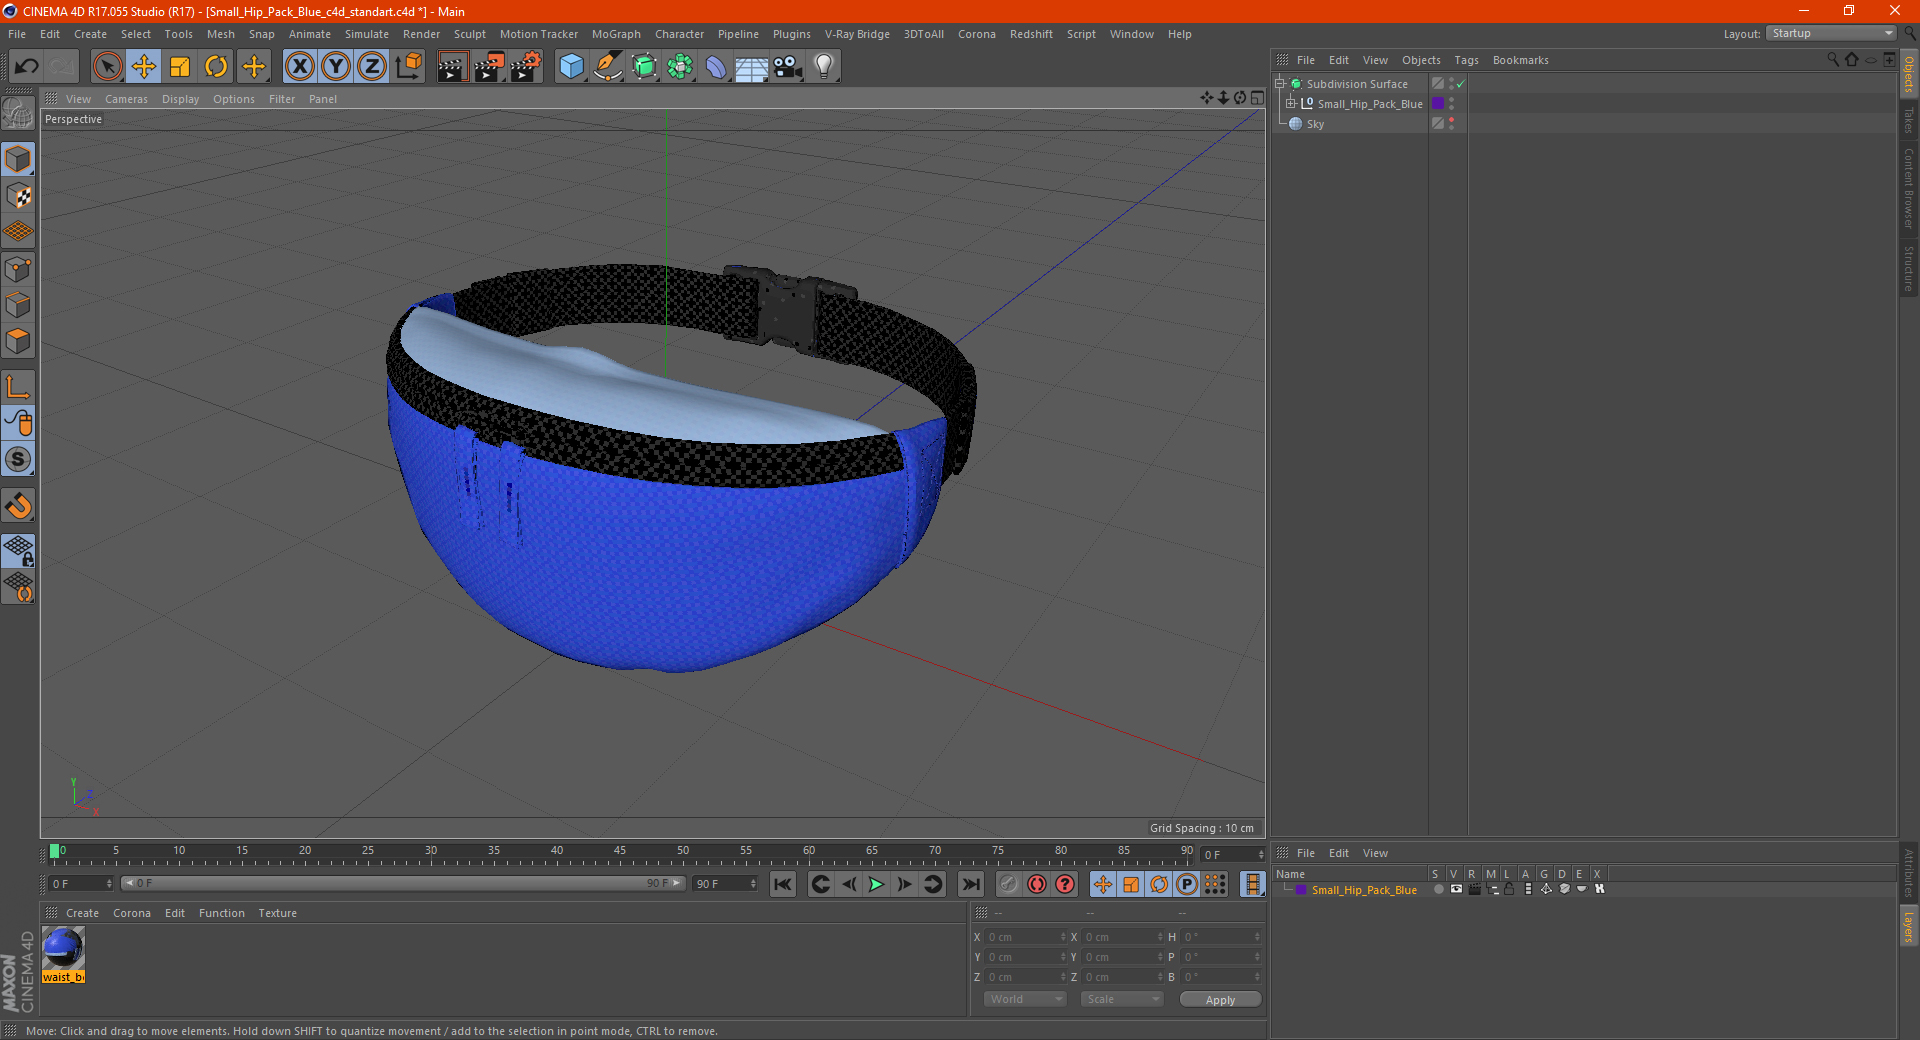Click Render to Picture Viewer icon
1920x1040 pixels.
point(489,67)
